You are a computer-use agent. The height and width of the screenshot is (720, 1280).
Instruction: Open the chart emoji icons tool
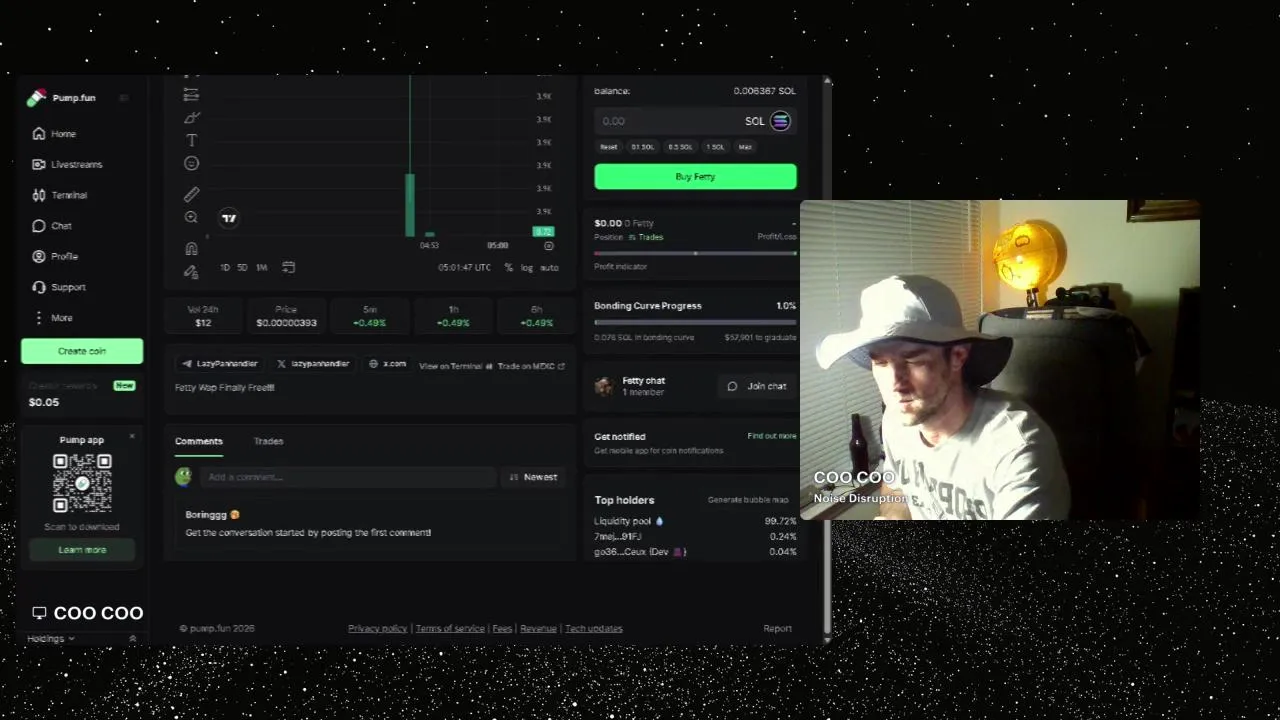[191, 163]
